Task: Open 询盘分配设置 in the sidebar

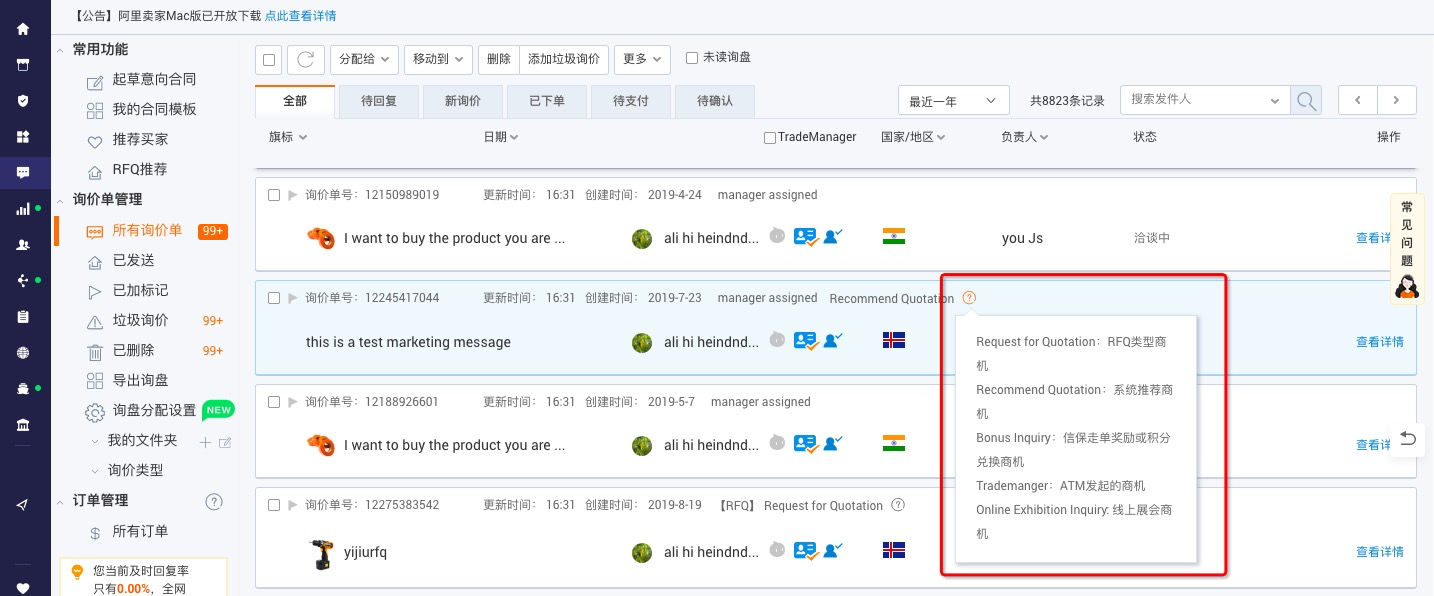Action: [154, 411]
